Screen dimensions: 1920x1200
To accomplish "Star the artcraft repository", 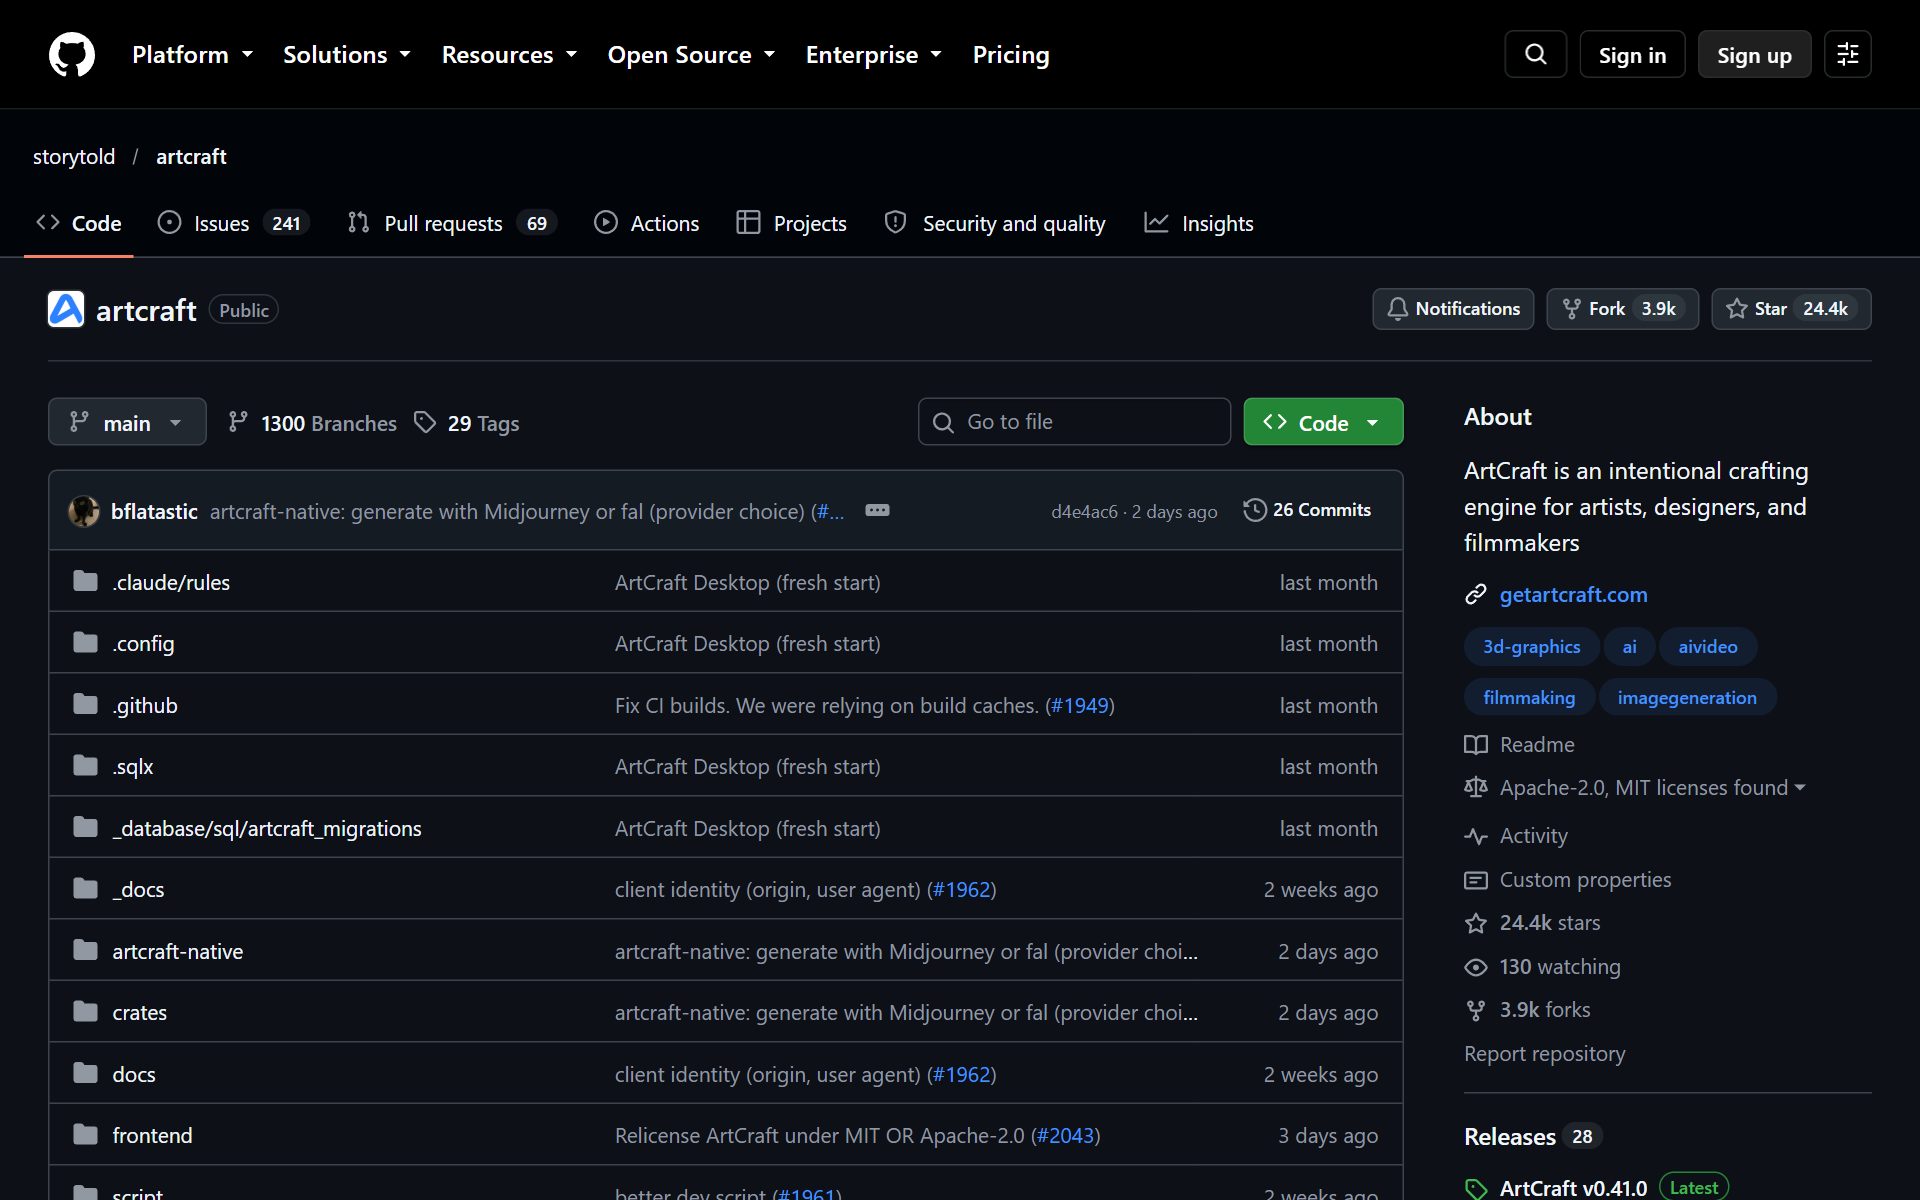I will [1790, 309].
